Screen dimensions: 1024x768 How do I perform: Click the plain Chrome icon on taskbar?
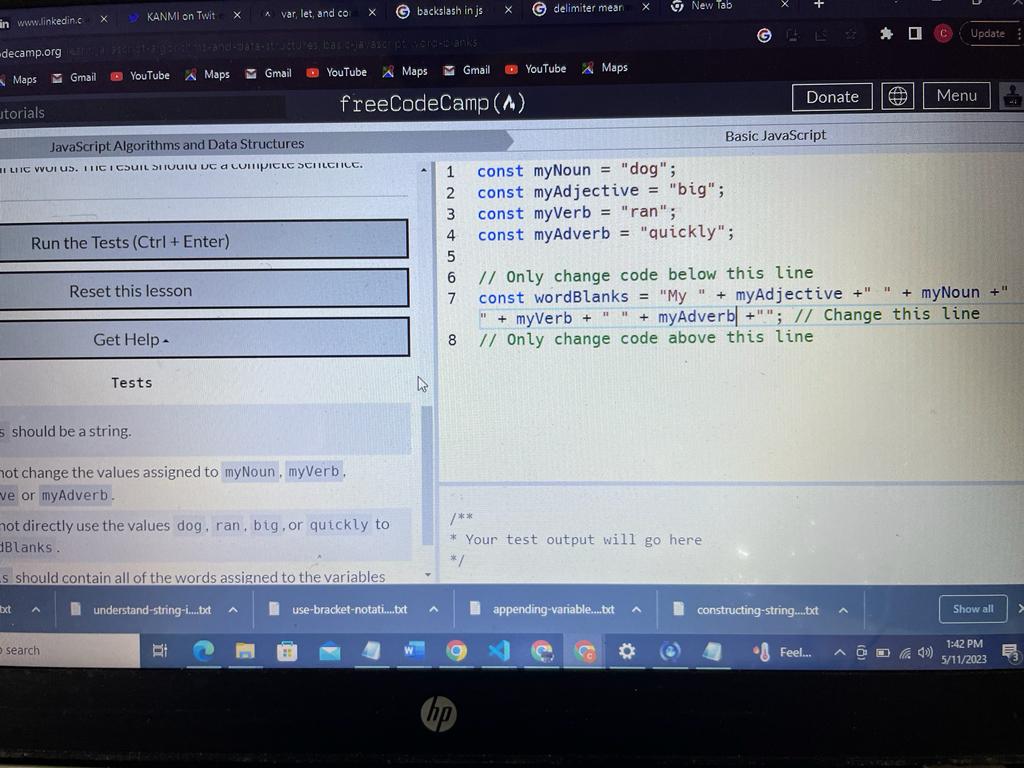coord(456,650)
